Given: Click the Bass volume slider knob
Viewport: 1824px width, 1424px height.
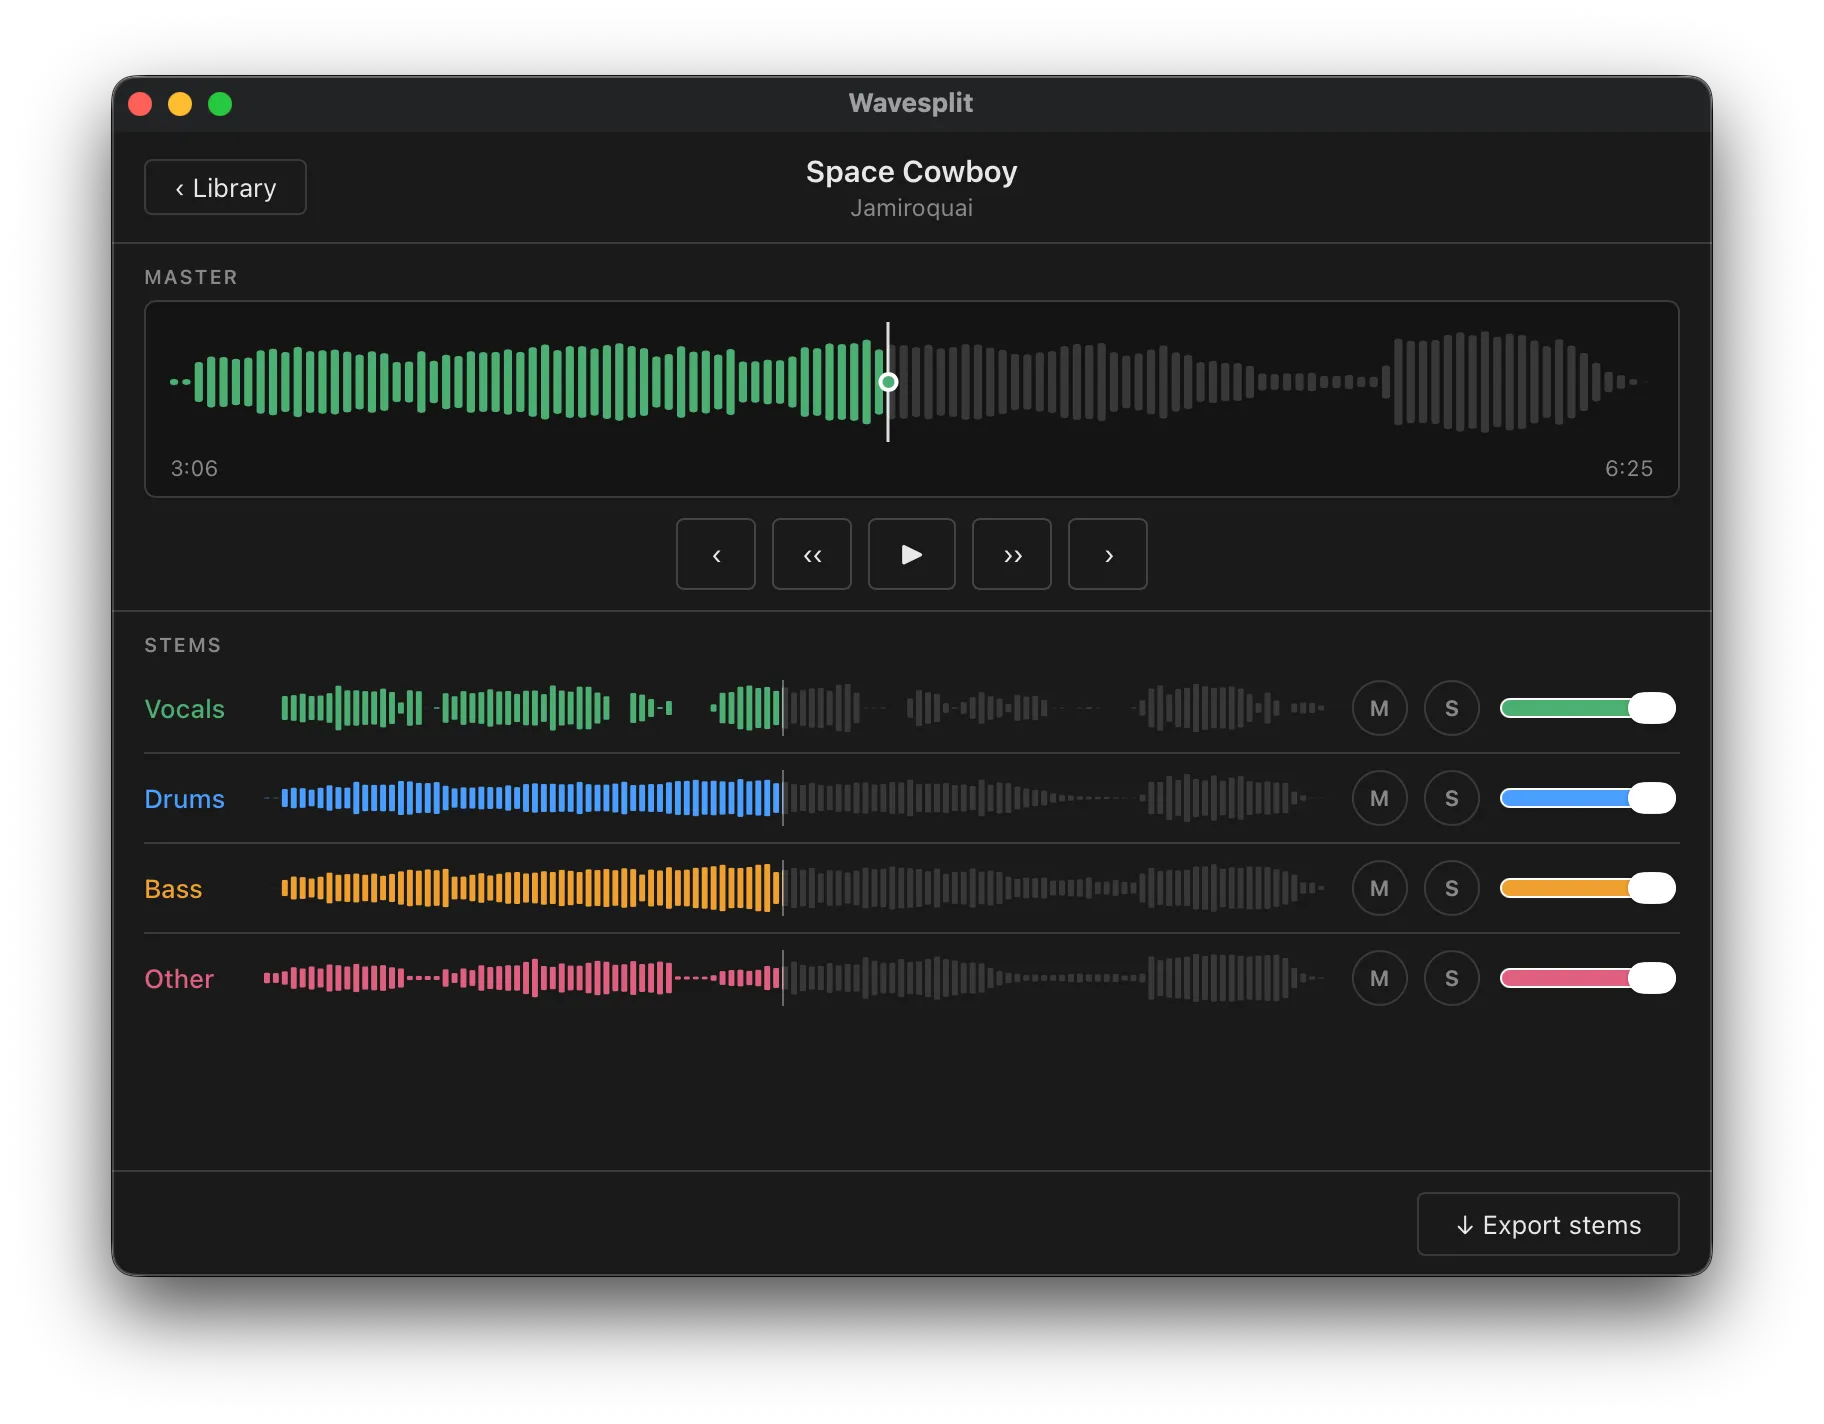Looking at the screenshot, I should [x=1652, y=888].
